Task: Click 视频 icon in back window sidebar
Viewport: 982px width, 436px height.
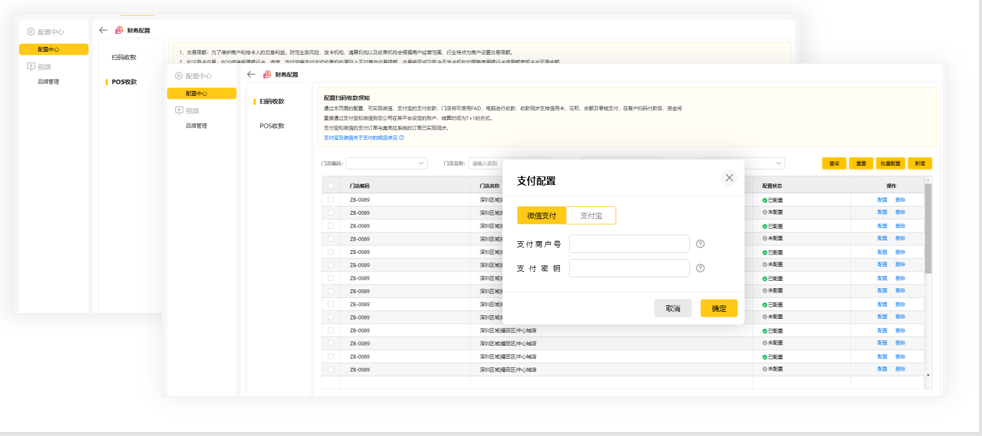Action: pos(31,66)
